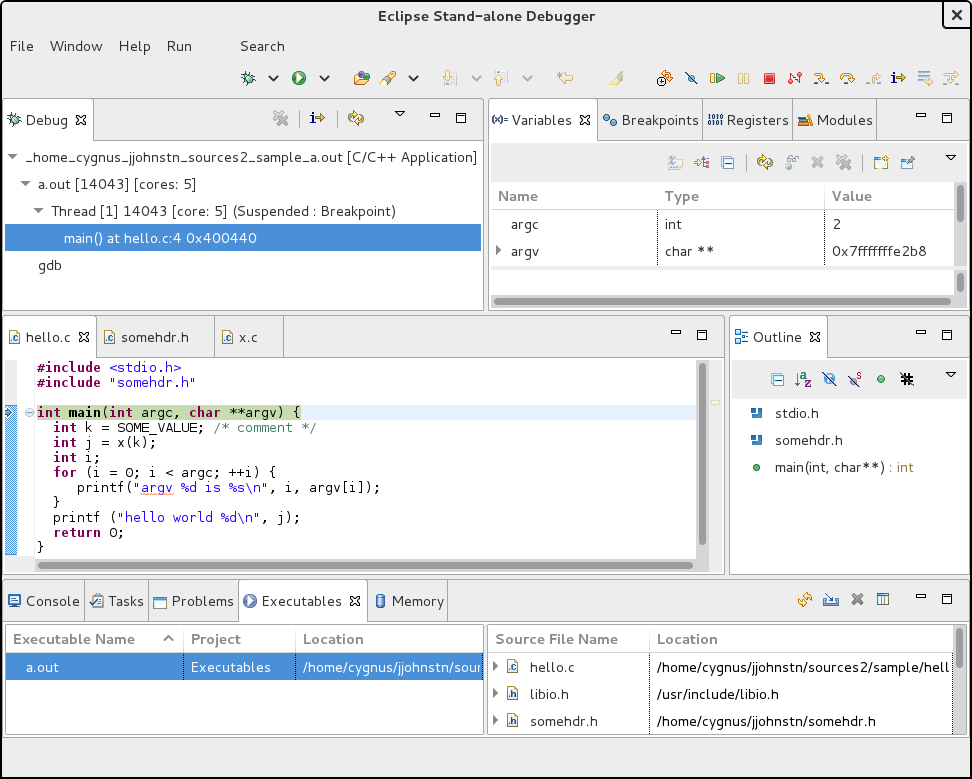This screenshot has height=779, width=972.
Task: Toggle Hide Non-Public Members green dot icon
Action: tap(881, 379)
